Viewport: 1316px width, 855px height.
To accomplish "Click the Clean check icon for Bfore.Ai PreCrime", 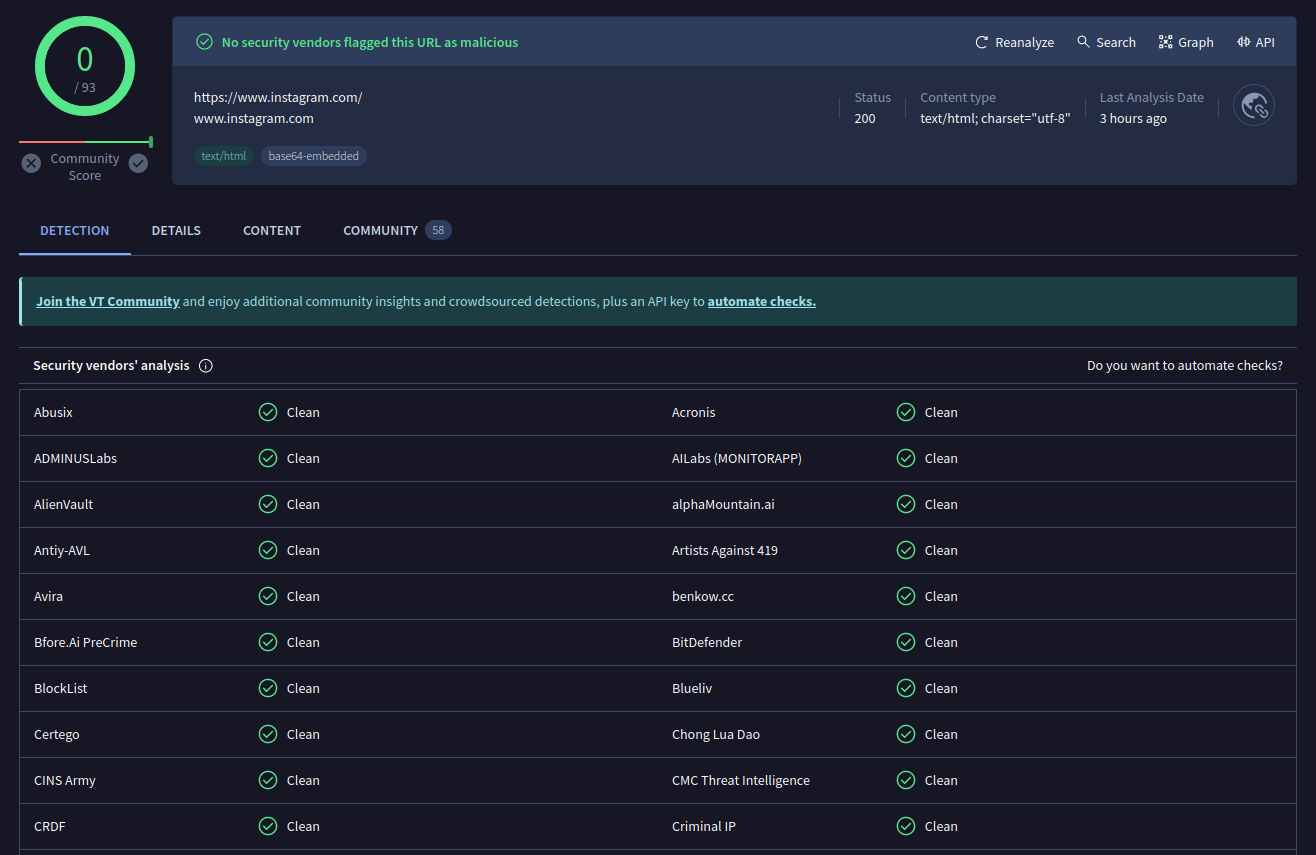I will tap(268, 642).
